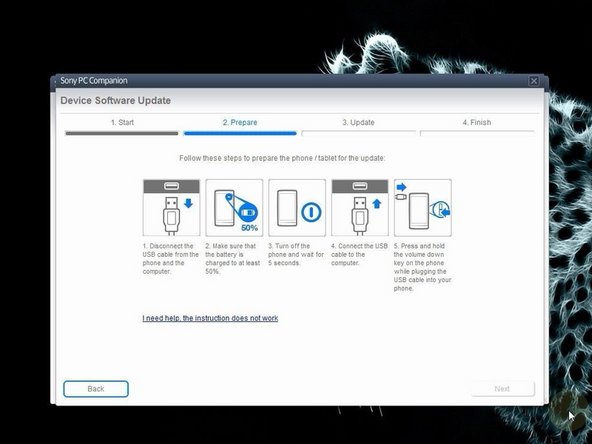
Task: Close the Sony PC Companion window
Action: (x=534, y=81)
